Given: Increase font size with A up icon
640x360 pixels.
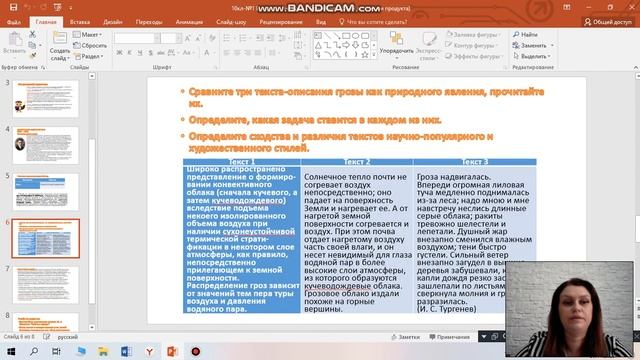Looking at the screenshot, I should [x=188, y=38].
